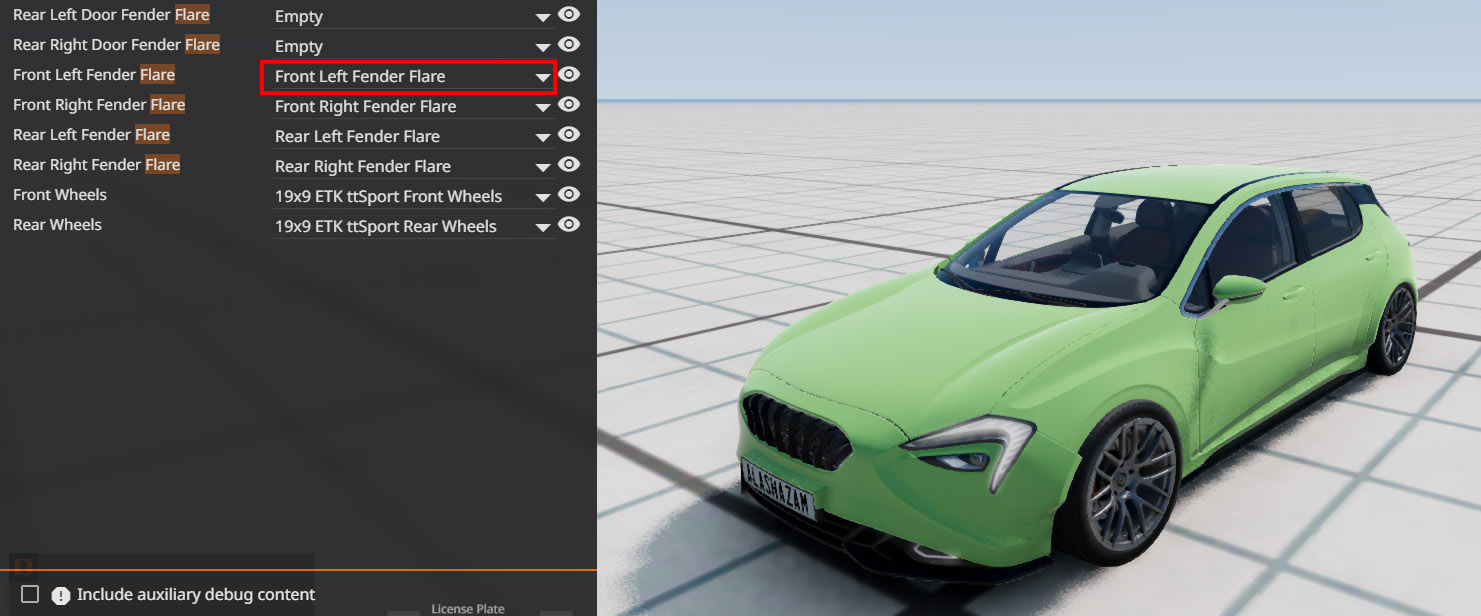The height and width of the screenshot is (616, 1481).
Task: Hide the Front Right Fender Flare part
Action: [x=569, y=105]
